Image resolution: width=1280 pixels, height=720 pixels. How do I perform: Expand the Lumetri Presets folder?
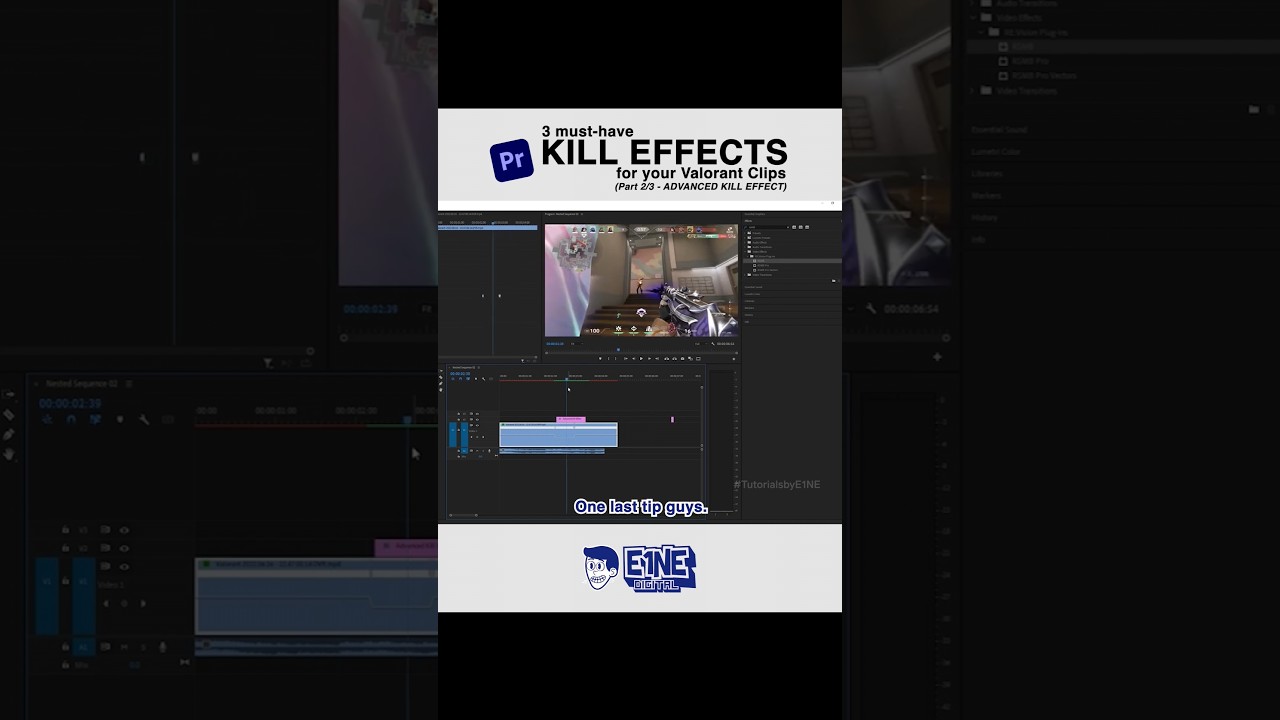(745, 238)
